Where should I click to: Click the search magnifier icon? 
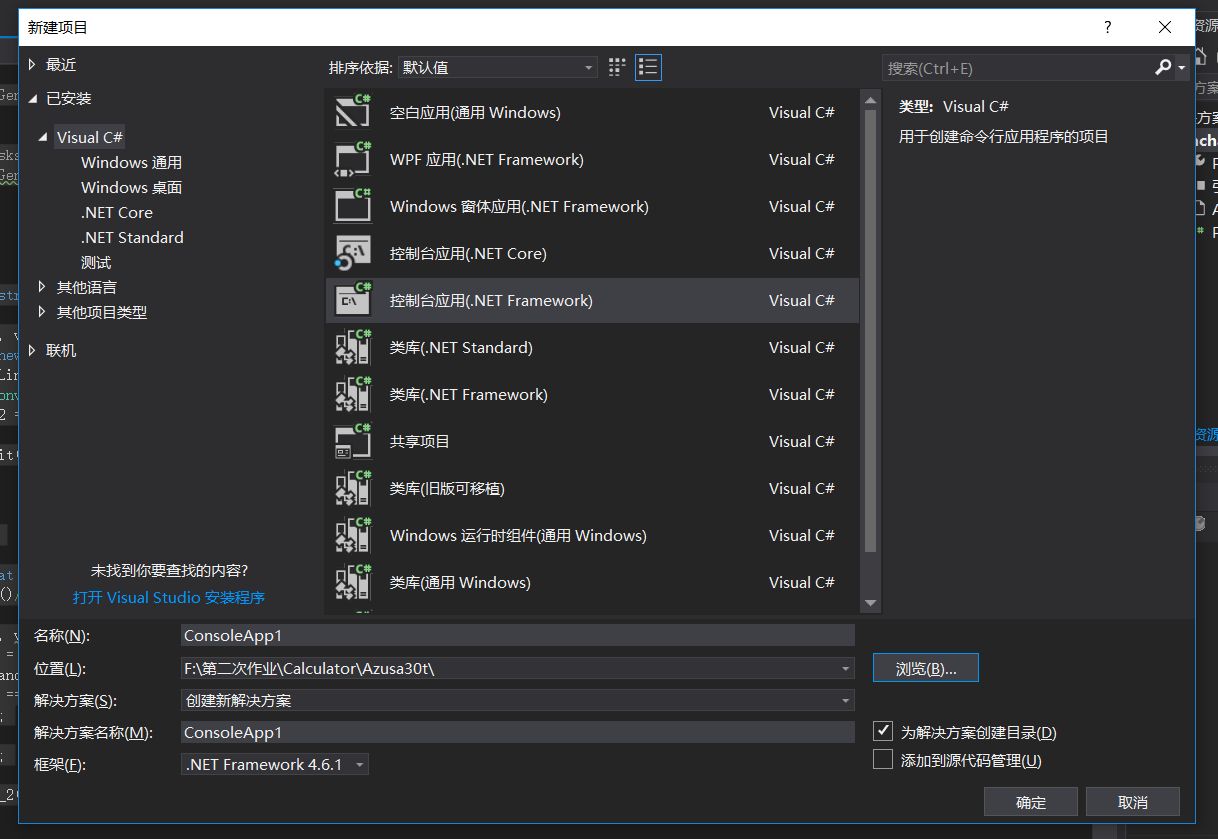coord(1163,67)
